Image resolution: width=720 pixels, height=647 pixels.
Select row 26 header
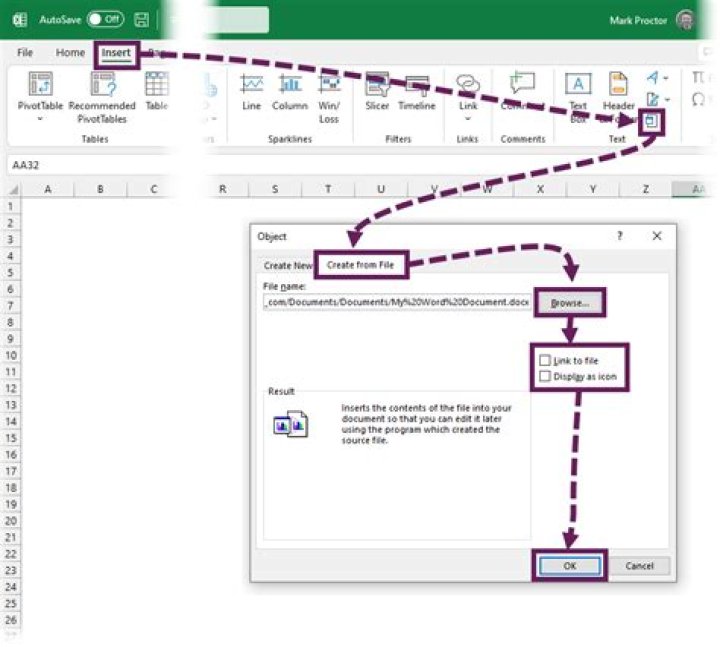coord(11,620)
